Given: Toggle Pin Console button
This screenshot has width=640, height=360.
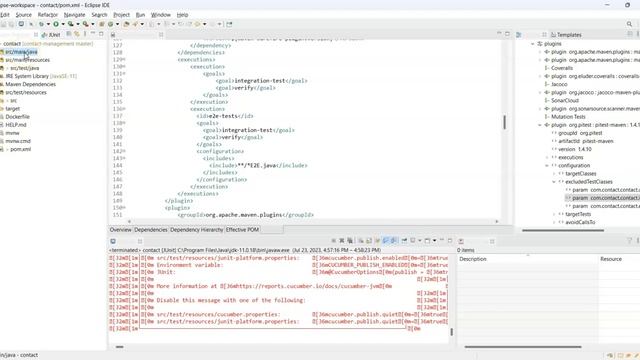Looking at the screenshot, I should tap(404, 241).
